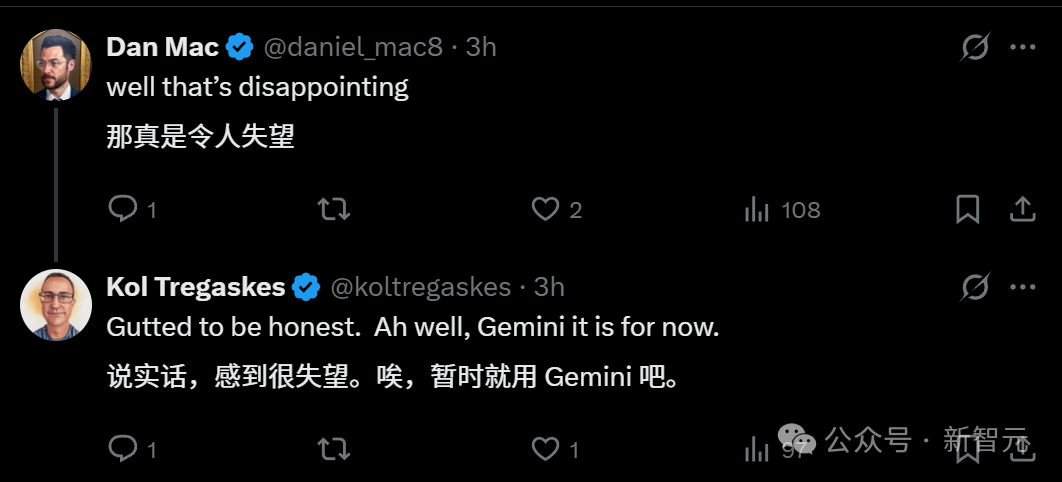Click Kol Tregaskes display name
This screenshot has height=482, width=1062.
(x=195, y=288)
